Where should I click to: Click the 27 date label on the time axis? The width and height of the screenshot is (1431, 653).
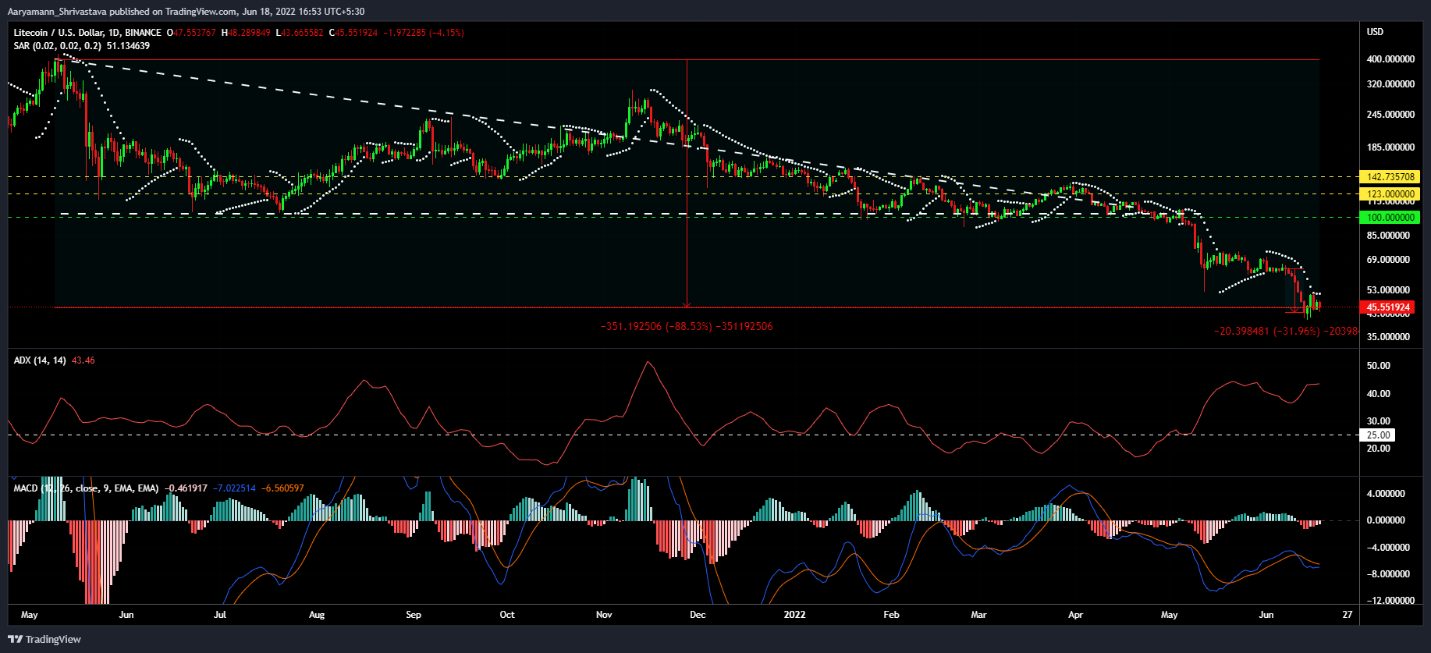pos(1349,614)
